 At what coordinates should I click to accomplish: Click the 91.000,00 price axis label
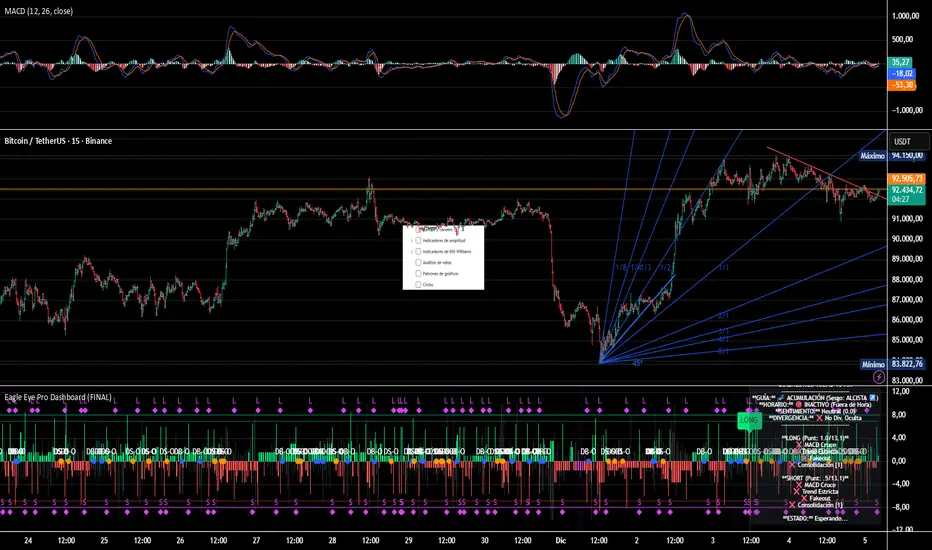point(906,218)
